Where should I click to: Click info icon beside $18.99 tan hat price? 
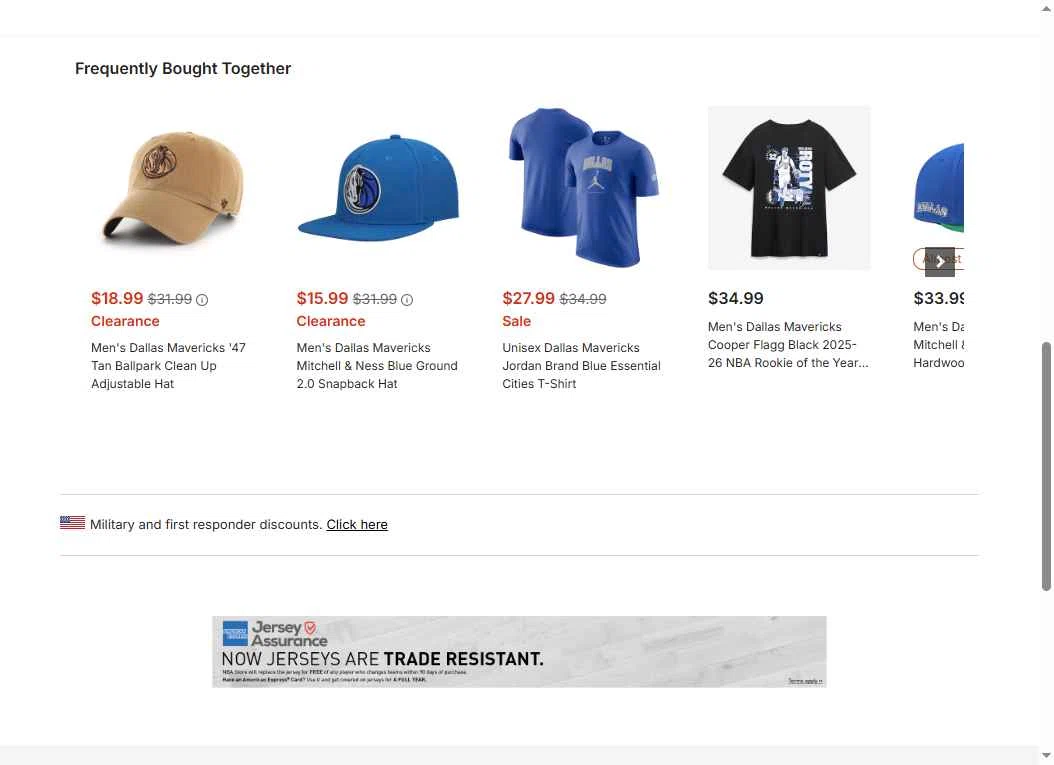click(x=202, y=300)
